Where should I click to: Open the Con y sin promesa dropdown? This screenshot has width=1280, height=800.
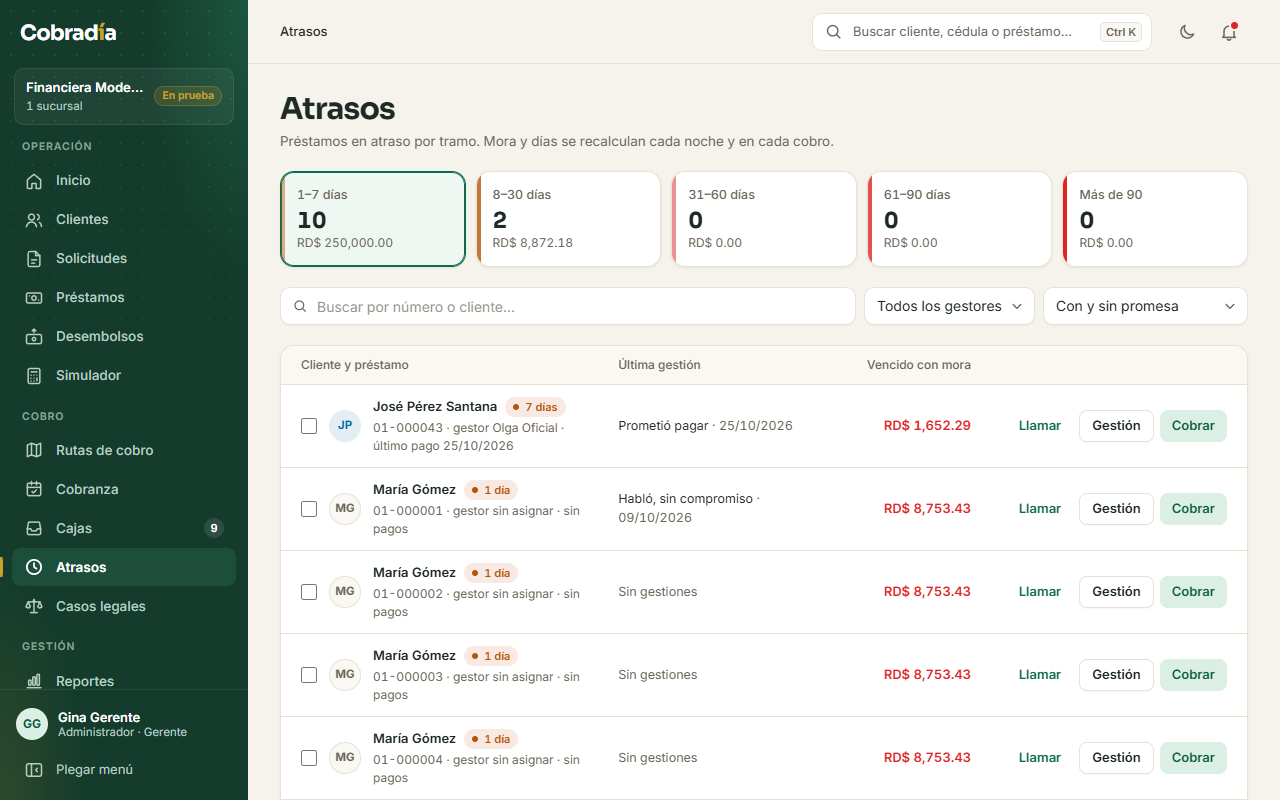(x=1145, y=306)
